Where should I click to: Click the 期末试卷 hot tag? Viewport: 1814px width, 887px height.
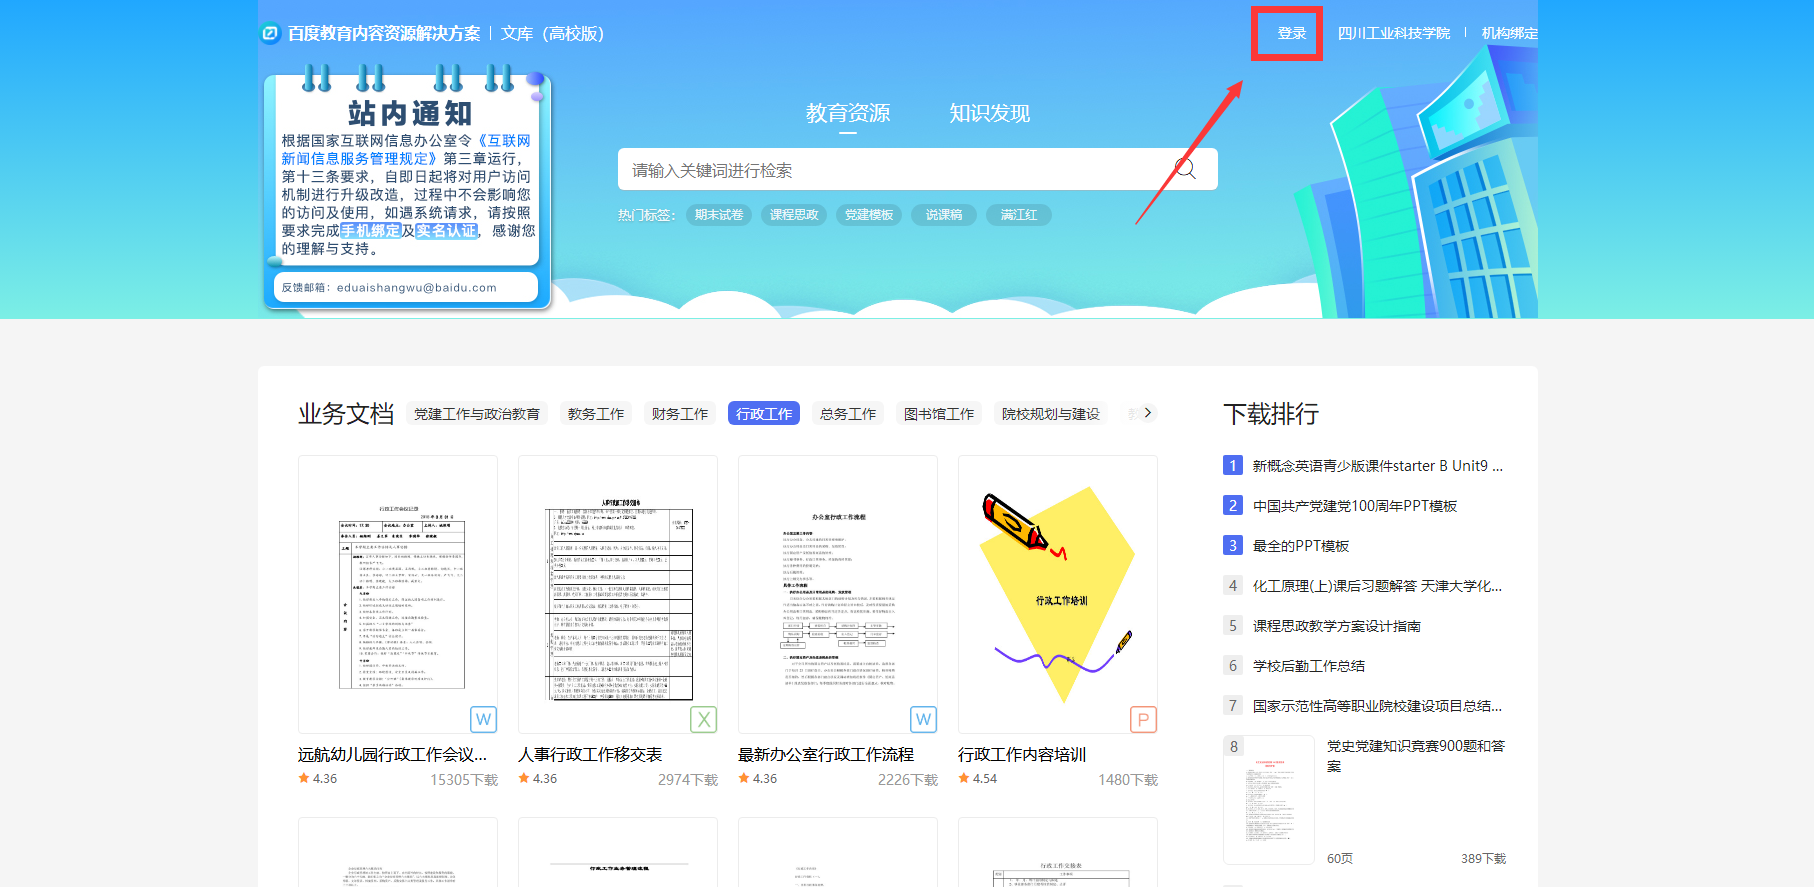719,215
